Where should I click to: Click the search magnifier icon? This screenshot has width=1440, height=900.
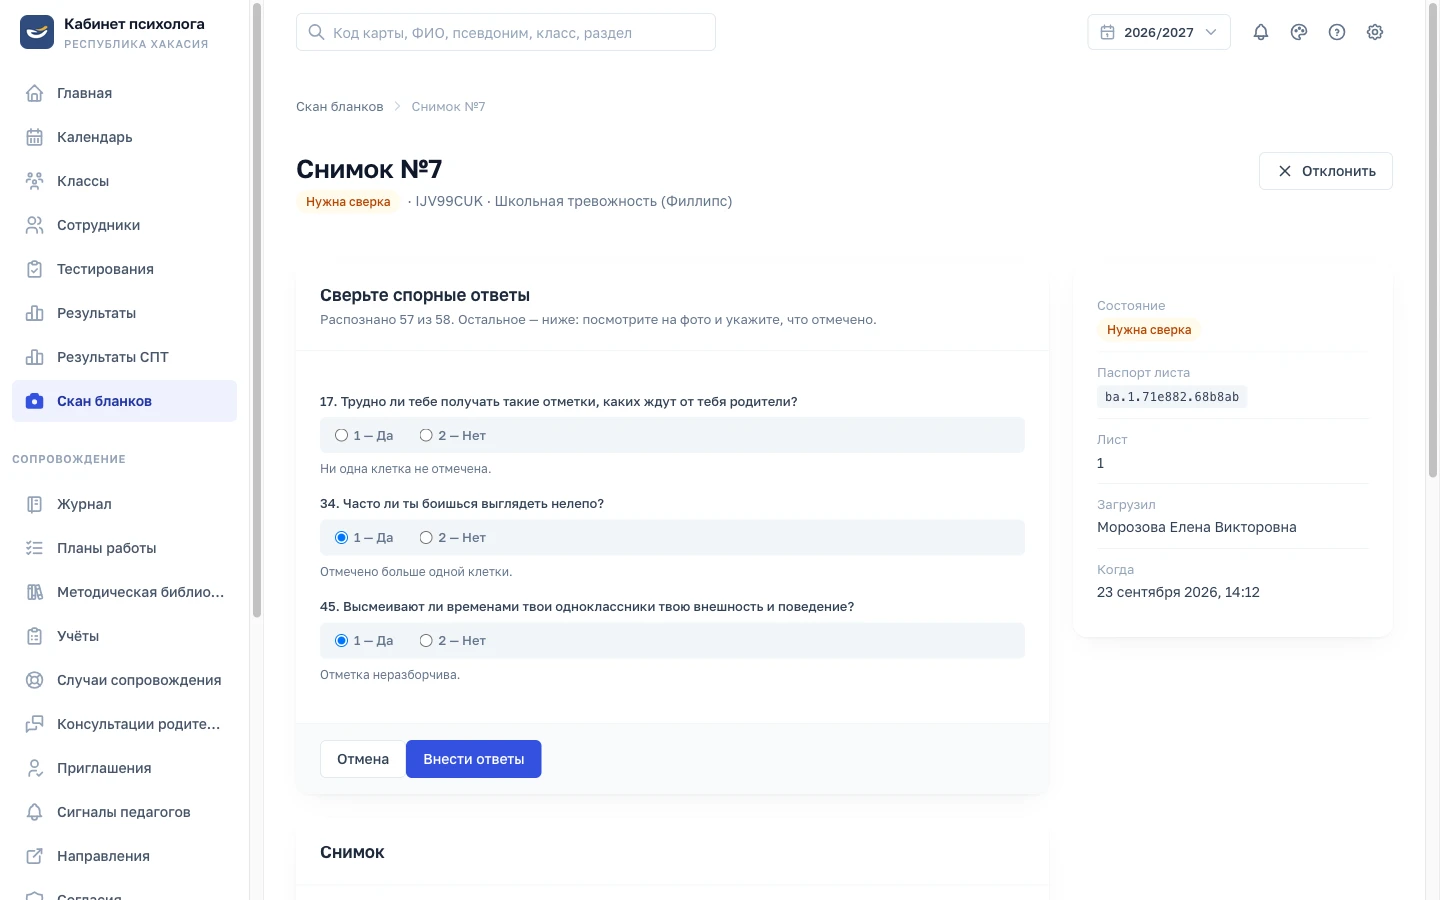(316, 32)
